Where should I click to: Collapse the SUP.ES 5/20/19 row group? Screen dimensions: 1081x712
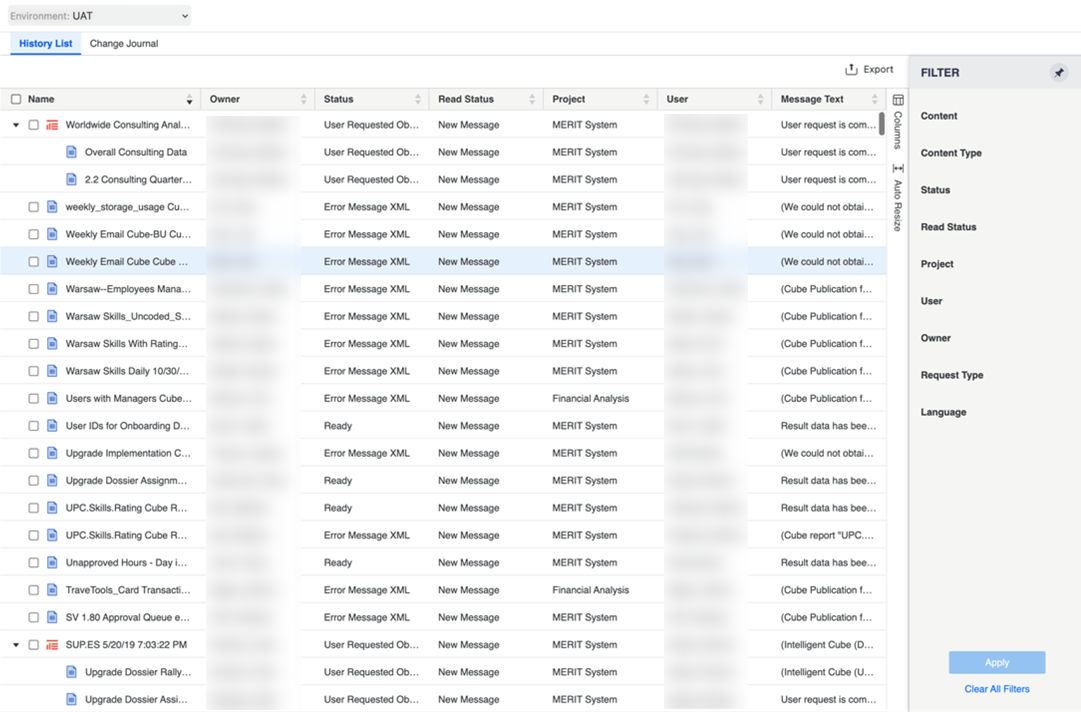click(16, 645)
